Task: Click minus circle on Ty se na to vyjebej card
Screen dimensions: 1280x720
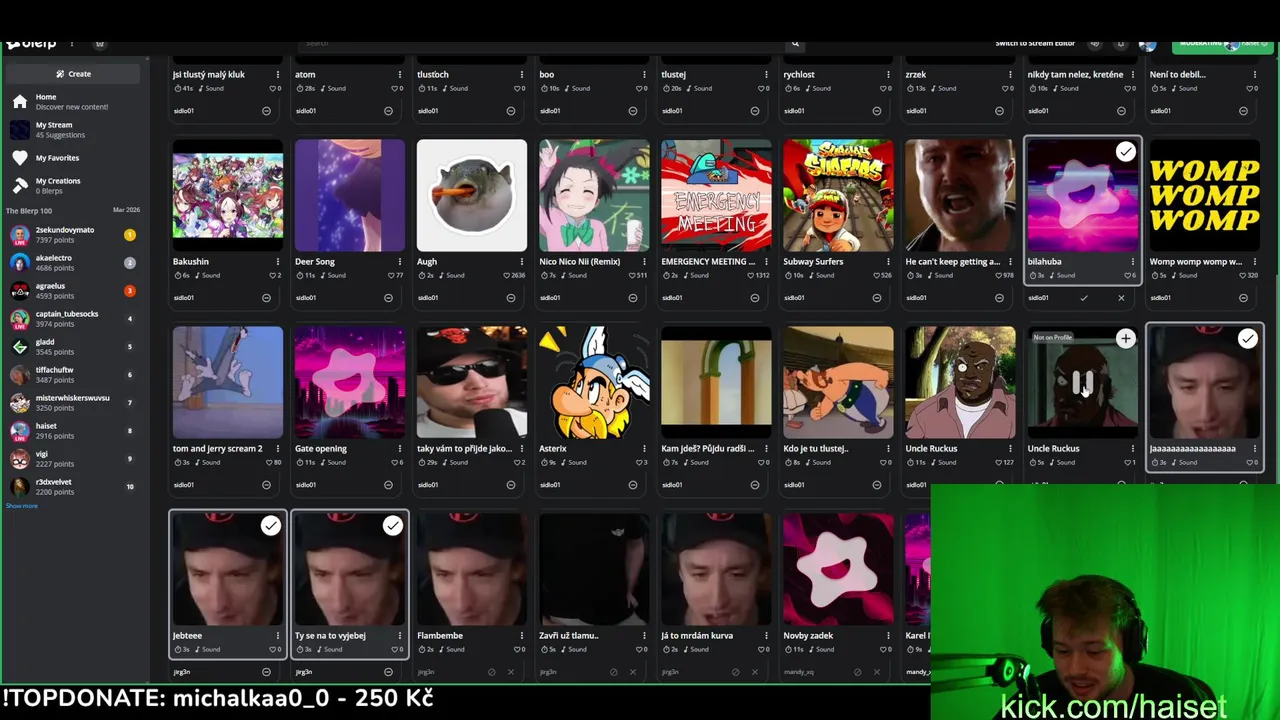Action: [388, 672]
